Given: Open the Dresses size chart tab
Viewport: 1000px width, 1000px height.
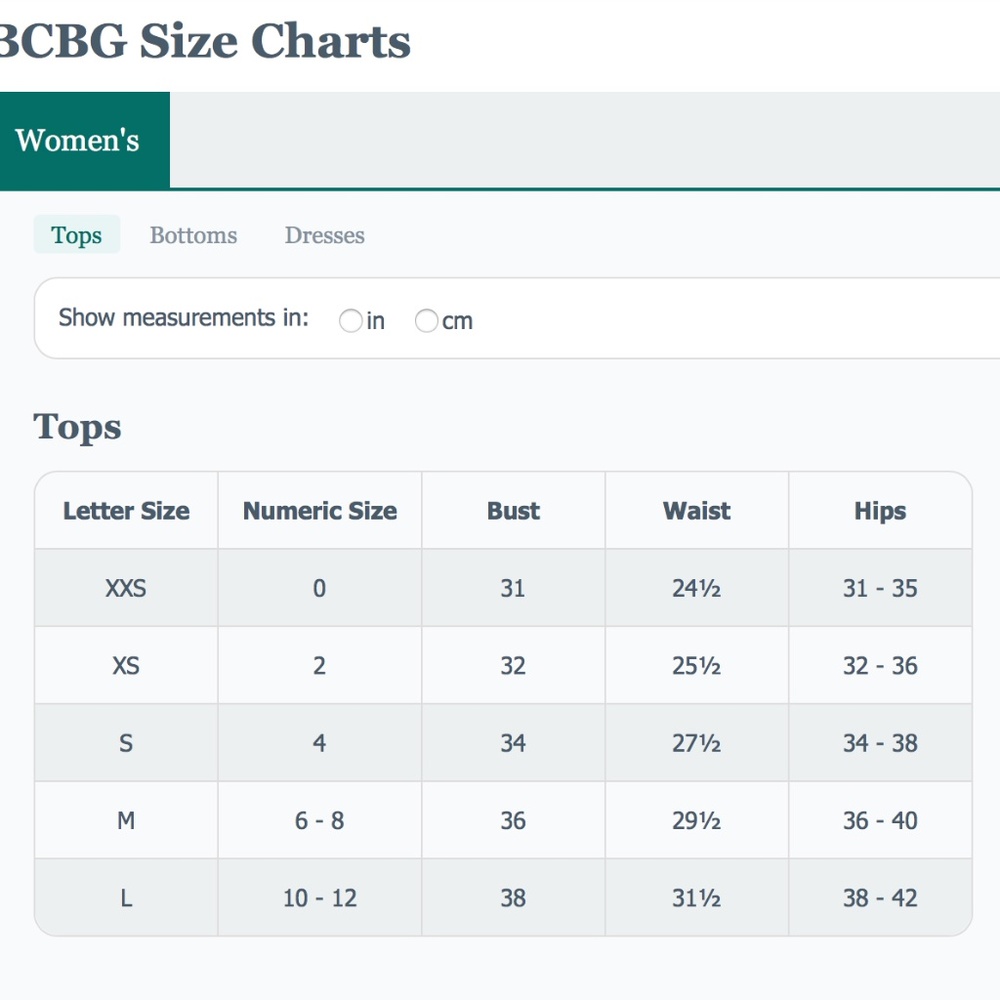Looking at the screenshot, I should (x=325, y=235).
